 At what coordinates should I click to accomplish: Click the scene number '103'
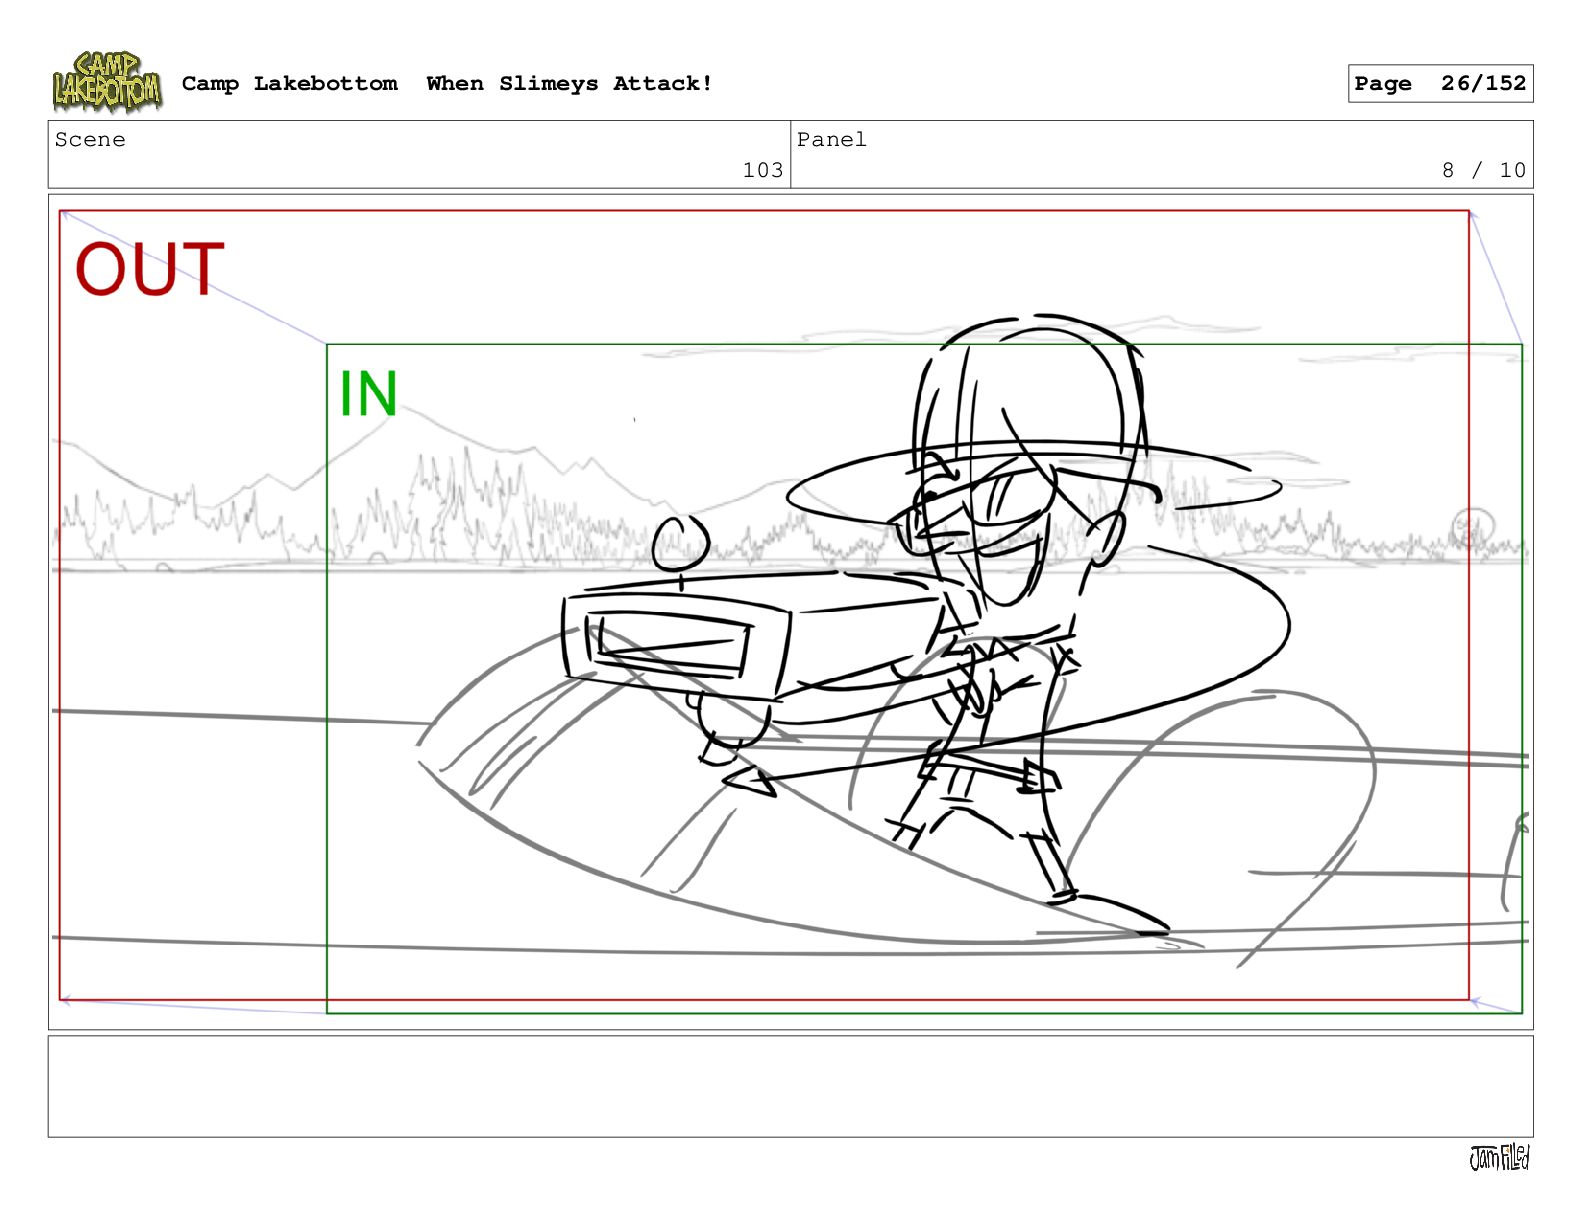coord(763,170)
